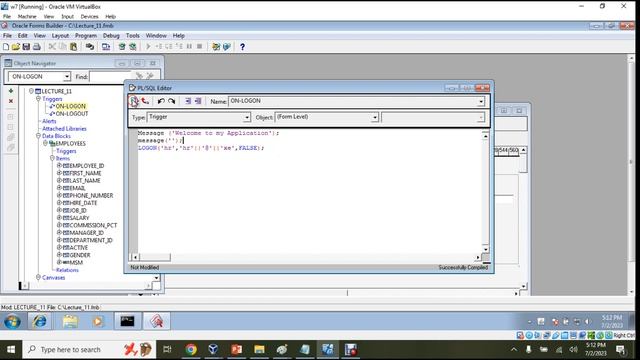The width and height of the screenshot is (640, 360).
Task: Click the Connect to database icon
Action: click(90, 47)
